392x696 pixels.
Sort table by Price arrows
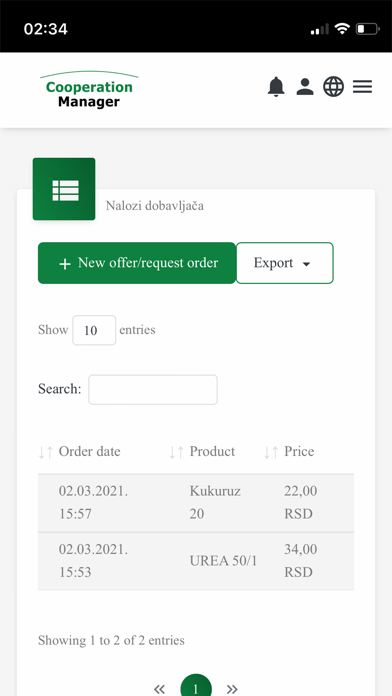(271, 452)
